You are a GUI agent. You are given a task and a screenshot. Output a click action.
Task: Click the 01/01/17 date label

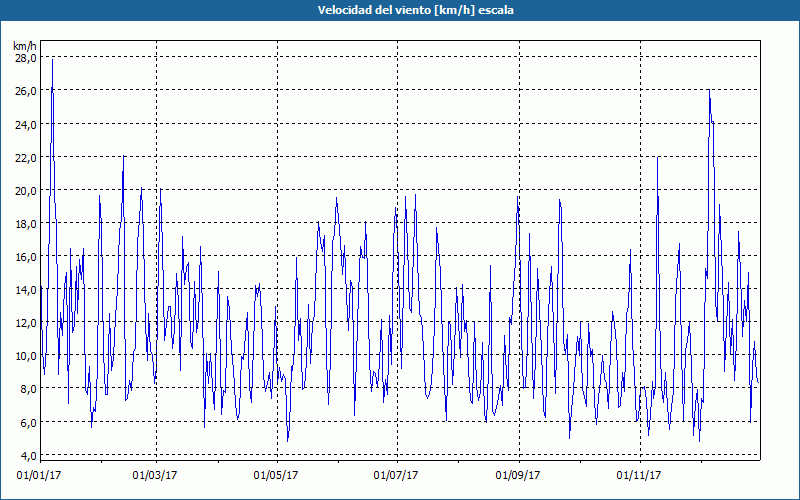coord(39,476)
